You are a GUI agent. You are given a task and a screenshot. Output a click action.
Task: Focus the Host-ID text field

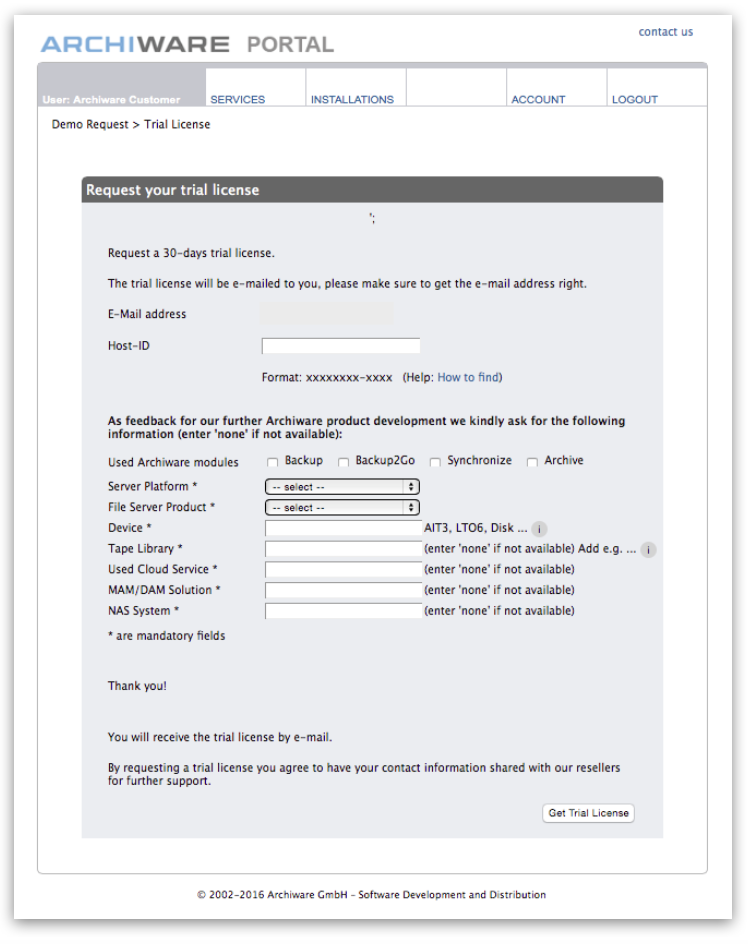tap(341, 346)
